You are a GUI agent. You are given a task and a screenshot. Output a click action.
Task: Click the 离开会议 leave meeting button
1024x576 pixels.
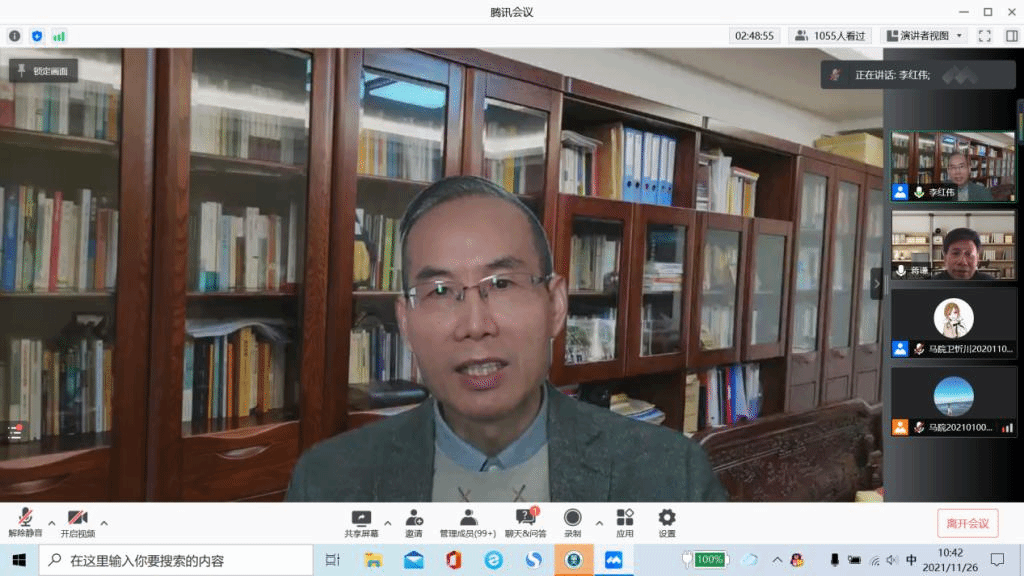tap(967, 523)
